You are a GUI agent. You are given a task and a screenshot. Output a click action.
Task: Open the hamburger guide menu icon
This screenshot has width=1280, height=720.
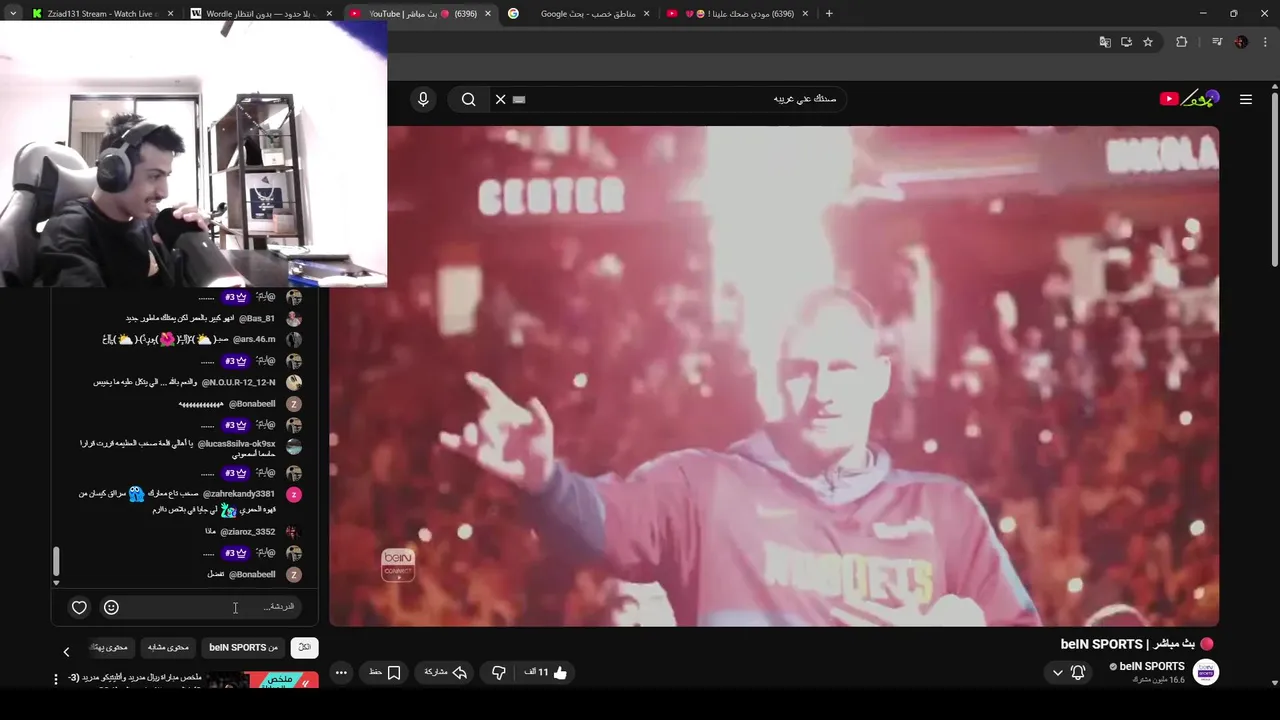coord(1246,99)
